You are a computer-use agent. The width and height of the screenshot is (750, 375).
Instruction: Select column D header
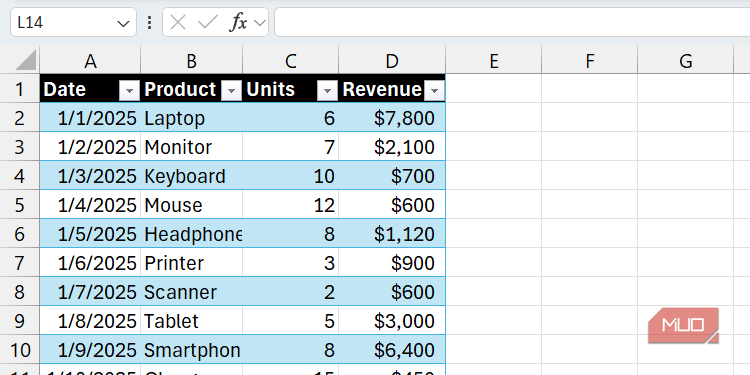tap(392, 59)
